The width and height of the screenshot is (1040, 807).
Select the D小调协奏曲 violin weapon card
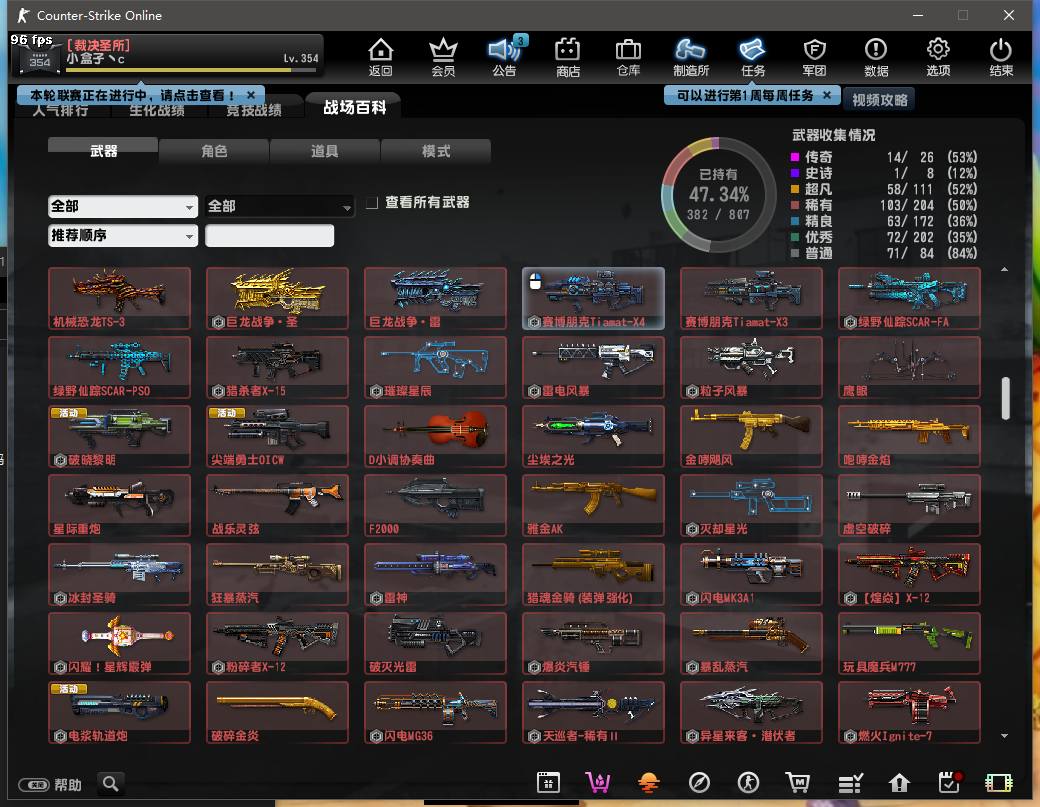coord(435,436)
